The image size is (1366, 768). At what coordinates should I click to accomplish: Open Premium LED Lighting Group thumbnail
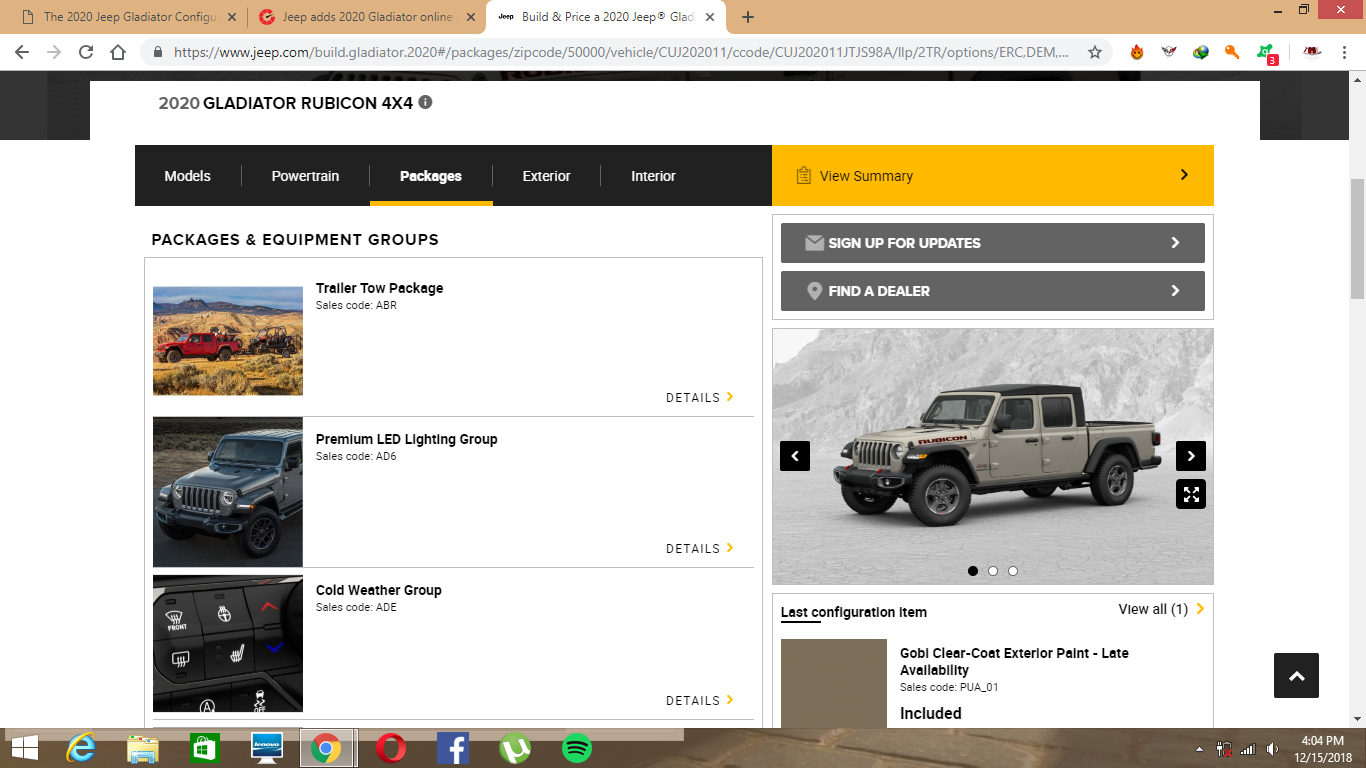[x=228, y=492]
